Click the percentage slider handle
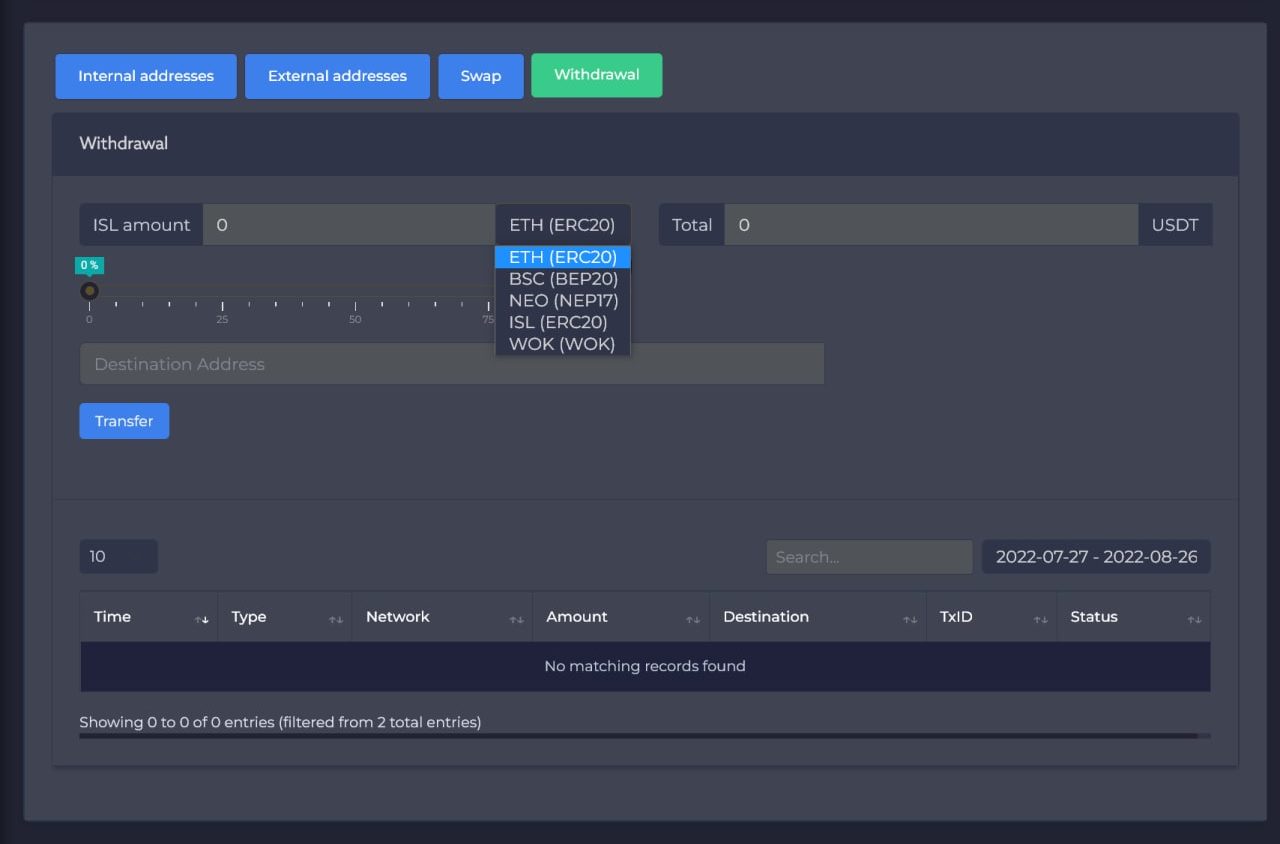Image resolution: width=1280 pixels, height=844 pixels. click(x=89, y=291)
